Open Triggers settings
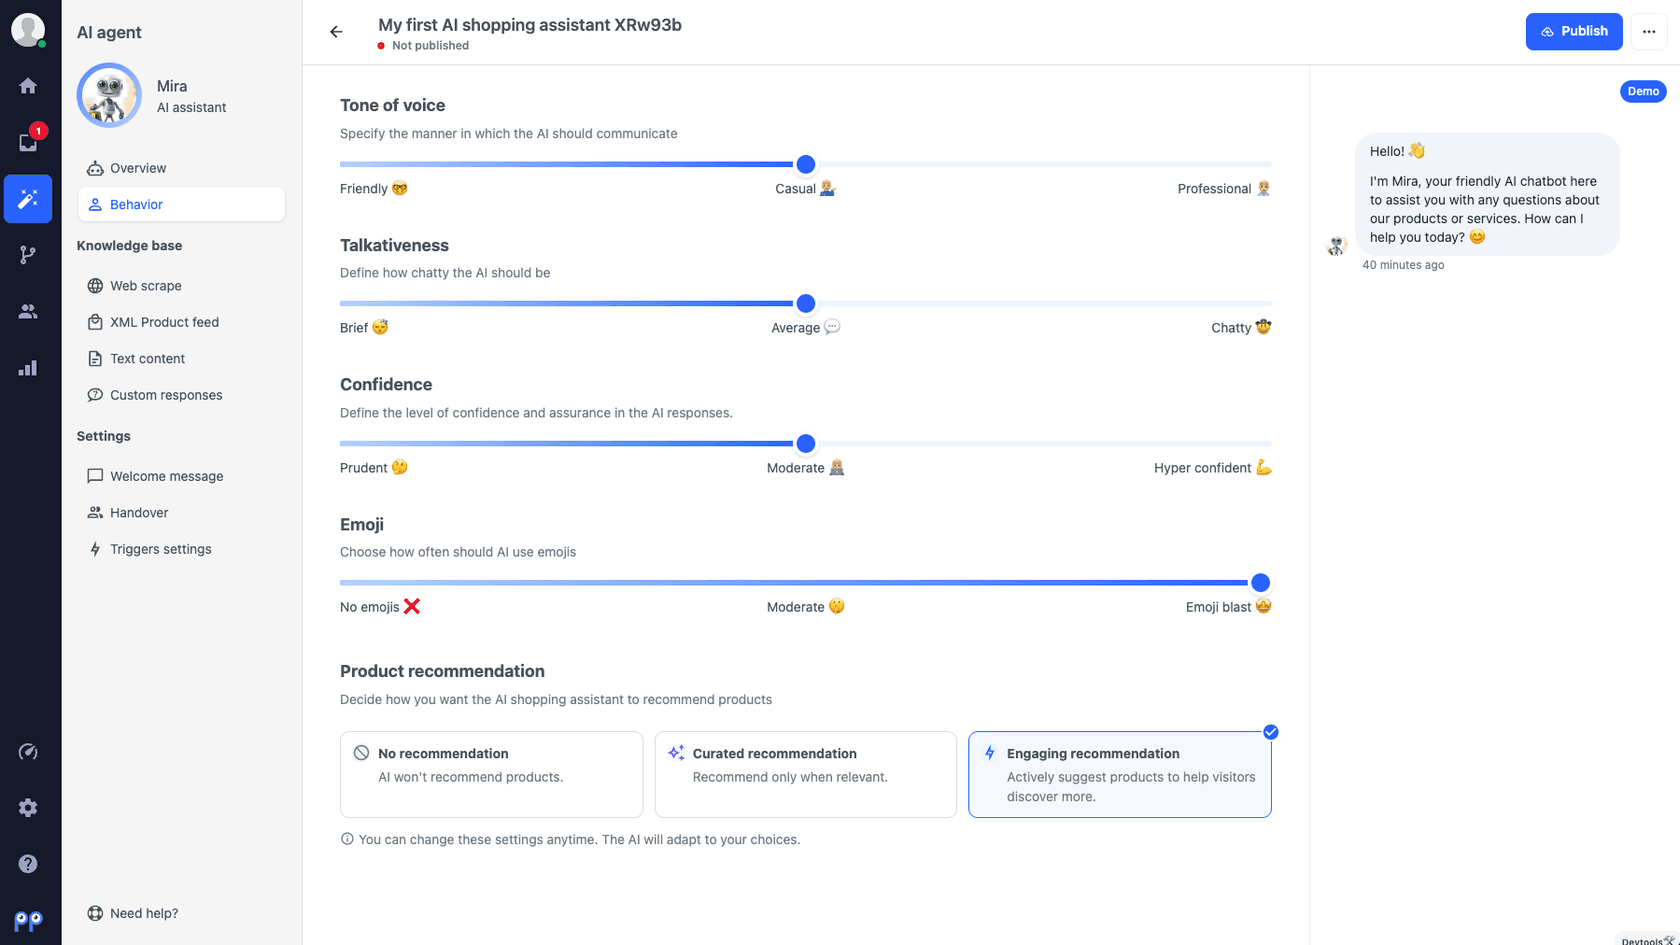This screenshot has width=1680, height=945. 181,549
